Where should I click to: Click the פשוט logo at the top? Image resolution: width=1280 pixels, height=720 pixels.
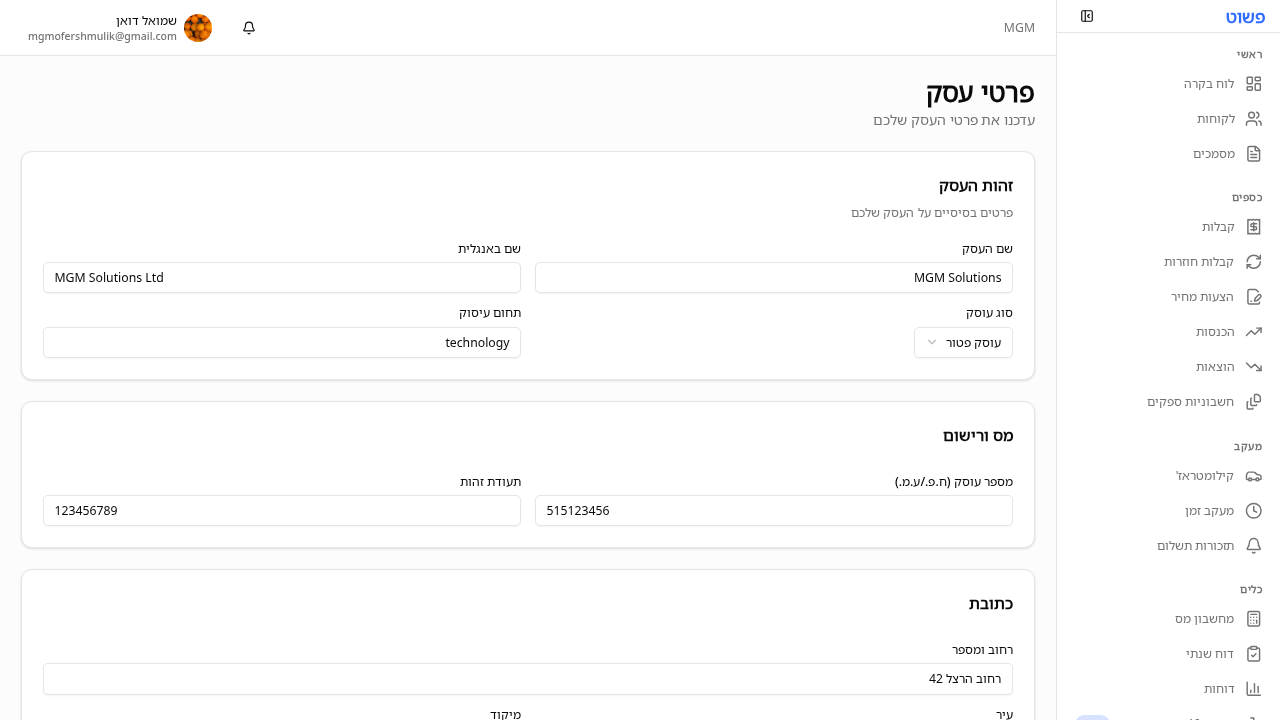[x=1245, y=16]
